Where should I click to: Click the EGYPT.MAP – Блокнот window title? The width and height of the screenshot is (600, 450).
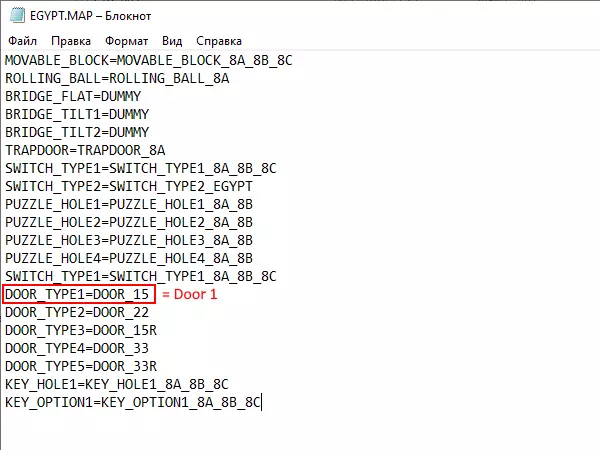click(90, 16)
